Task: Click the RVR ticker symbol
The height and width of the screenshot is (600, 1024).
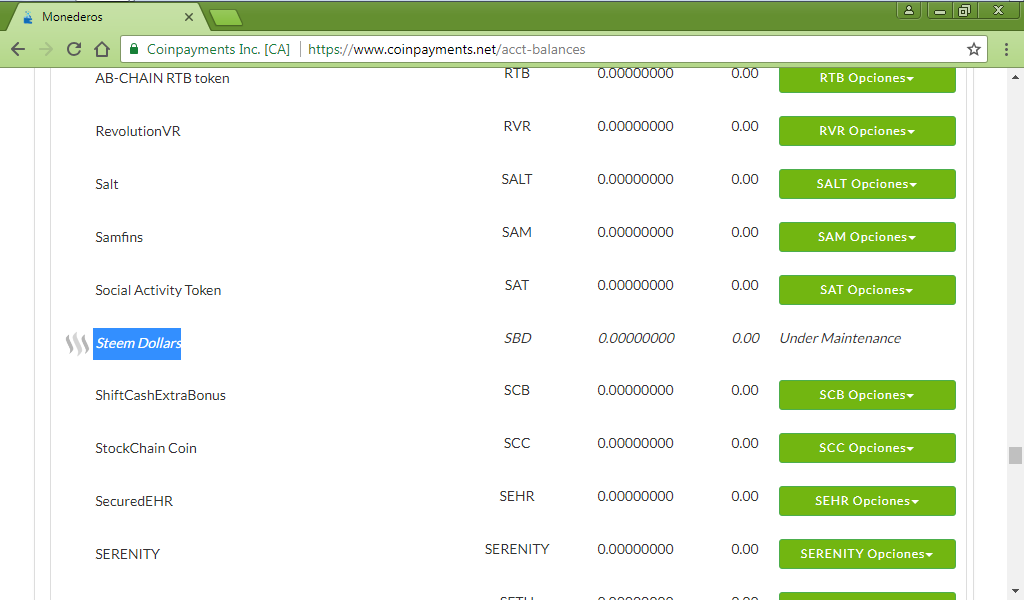Action: point(517,126)
